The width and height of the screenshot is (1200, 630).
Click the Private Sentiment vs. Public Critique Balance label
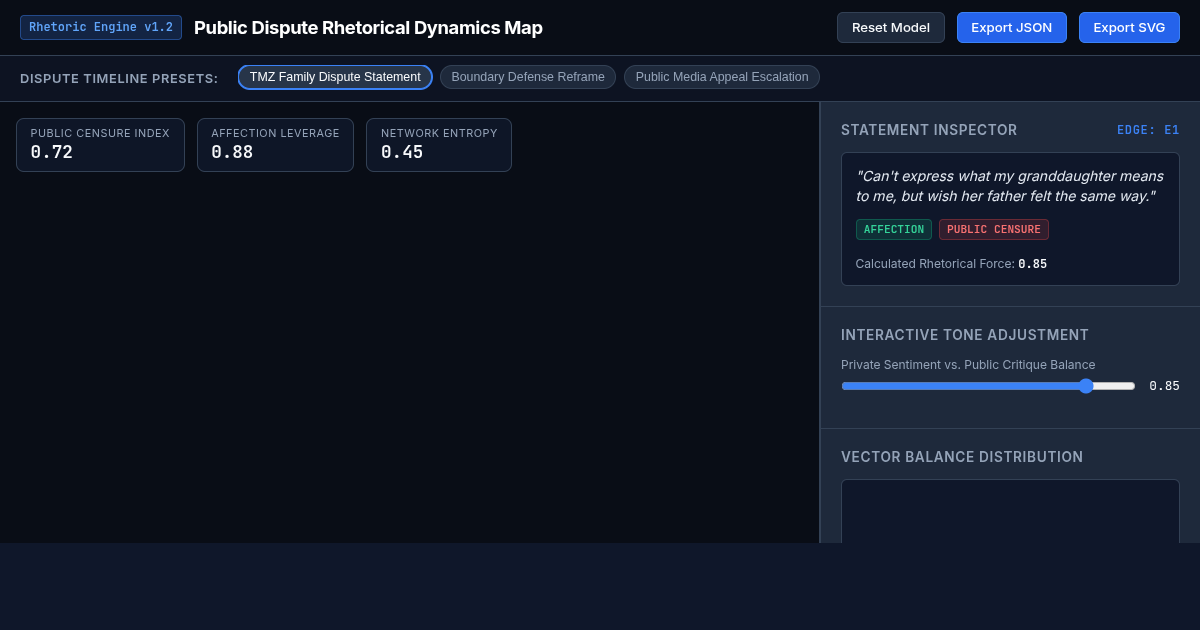tap(968, 365)
